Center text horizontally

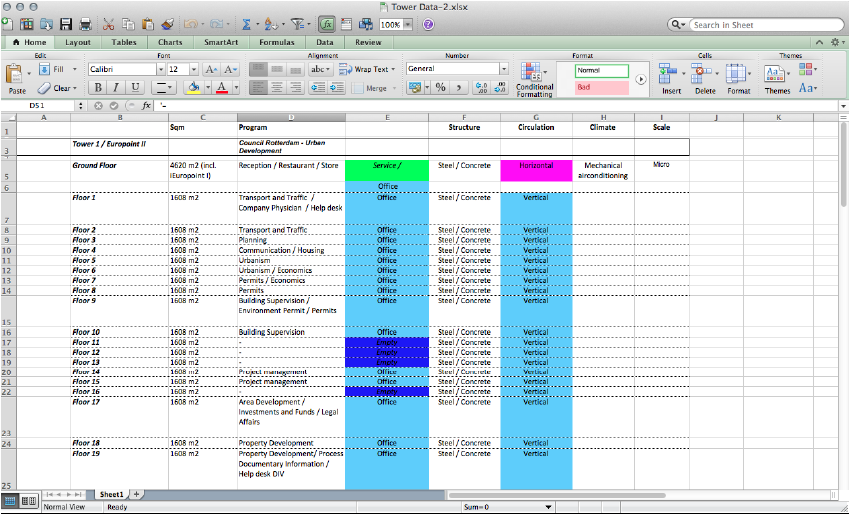[x=276, y=88]
